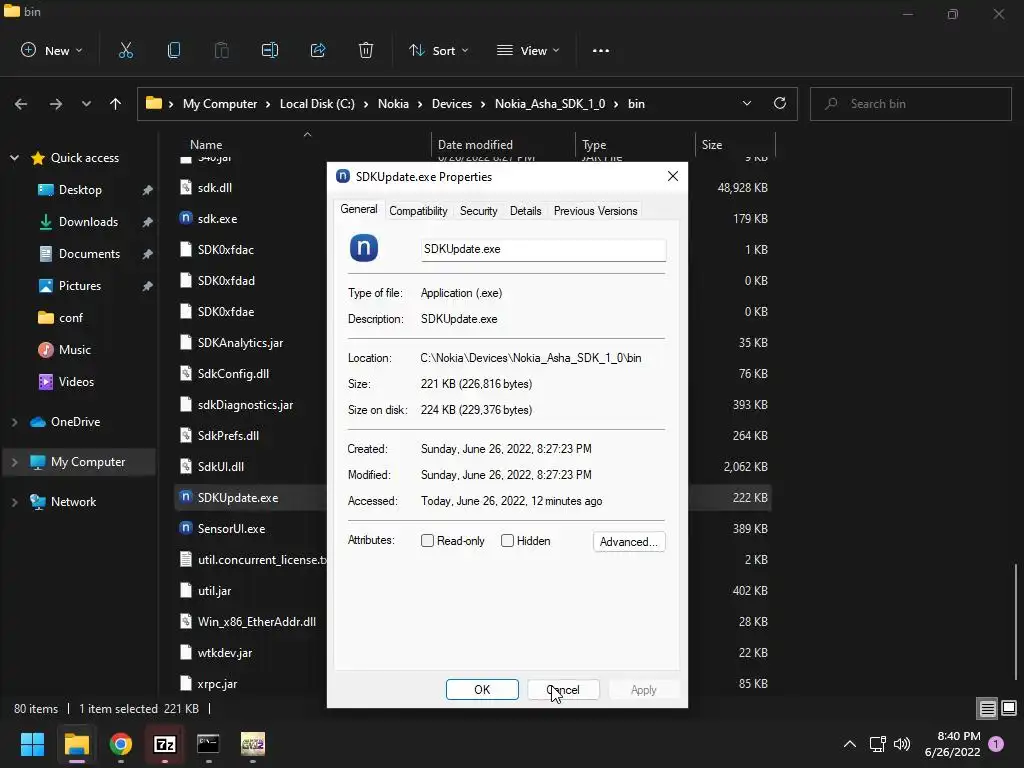This screenshot has width=1024, height=768.
Task: Click the Paste clipboard icon
Action: click(x=221, y=50)
